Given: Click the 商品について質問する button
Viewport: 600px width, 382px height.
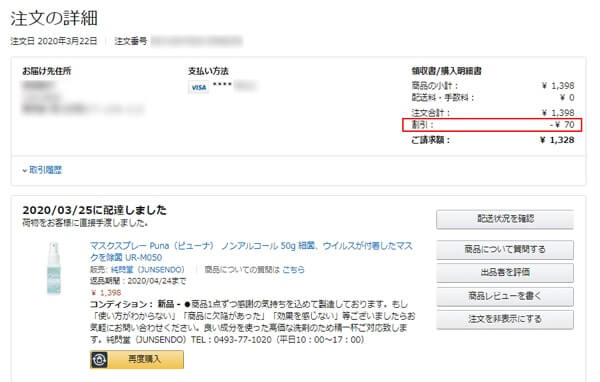Looking at the screenshot, I should click(x=505, y=250).
